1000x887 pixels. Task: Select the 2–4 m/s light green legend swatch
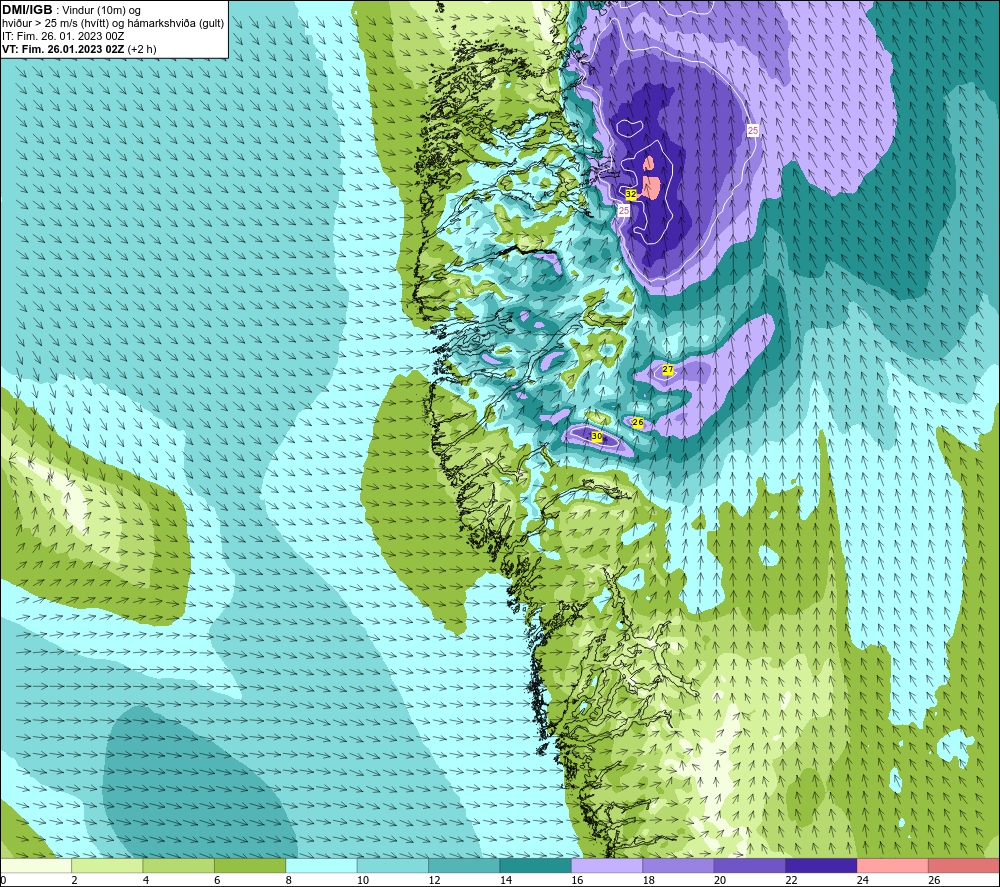[x=107, y=865]
